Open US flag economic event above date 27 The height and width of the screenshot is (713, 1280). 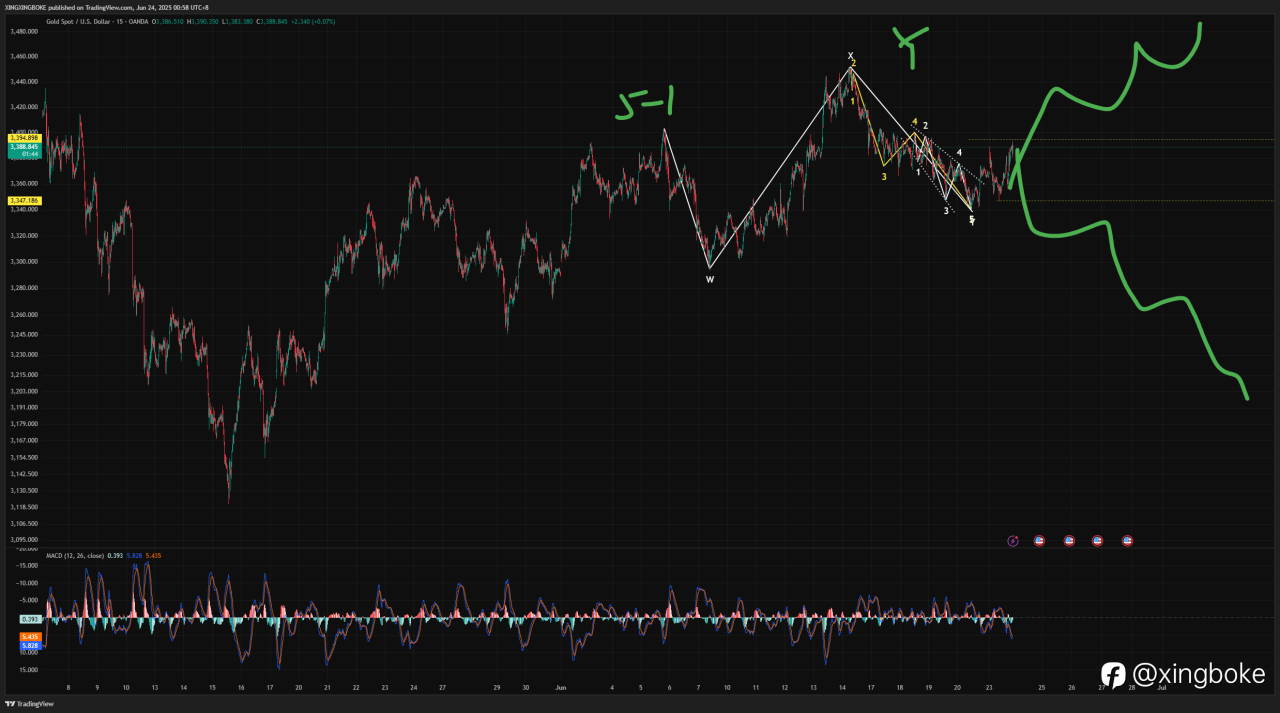tap(1098, 541)
